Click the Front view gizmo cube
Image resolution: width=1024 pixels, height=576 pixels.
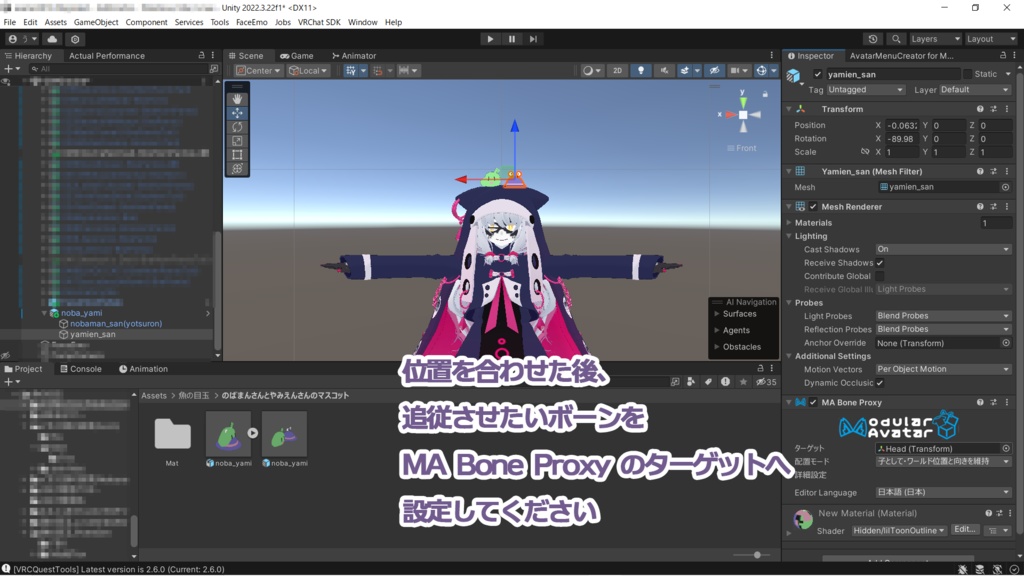[x=741, y=115]
